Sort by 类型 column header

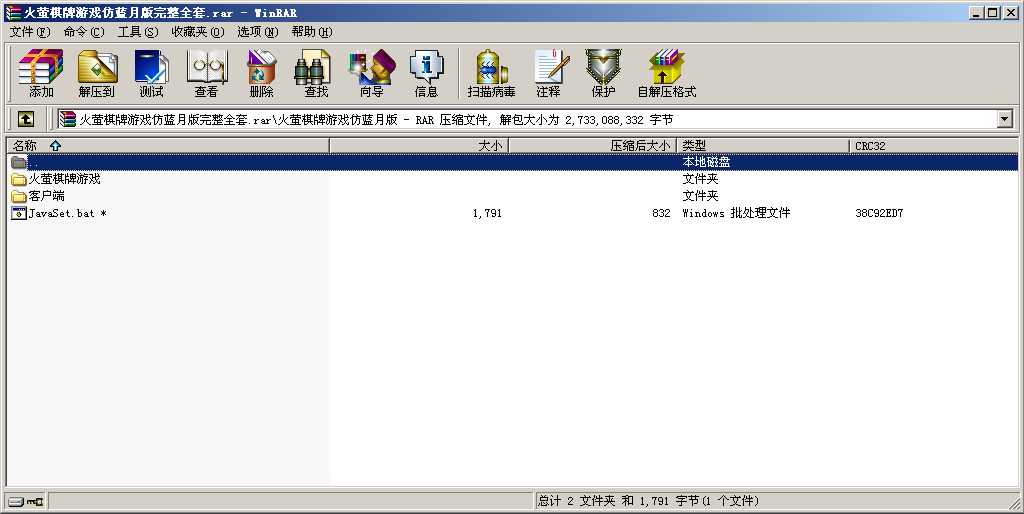tap(763, 146)
